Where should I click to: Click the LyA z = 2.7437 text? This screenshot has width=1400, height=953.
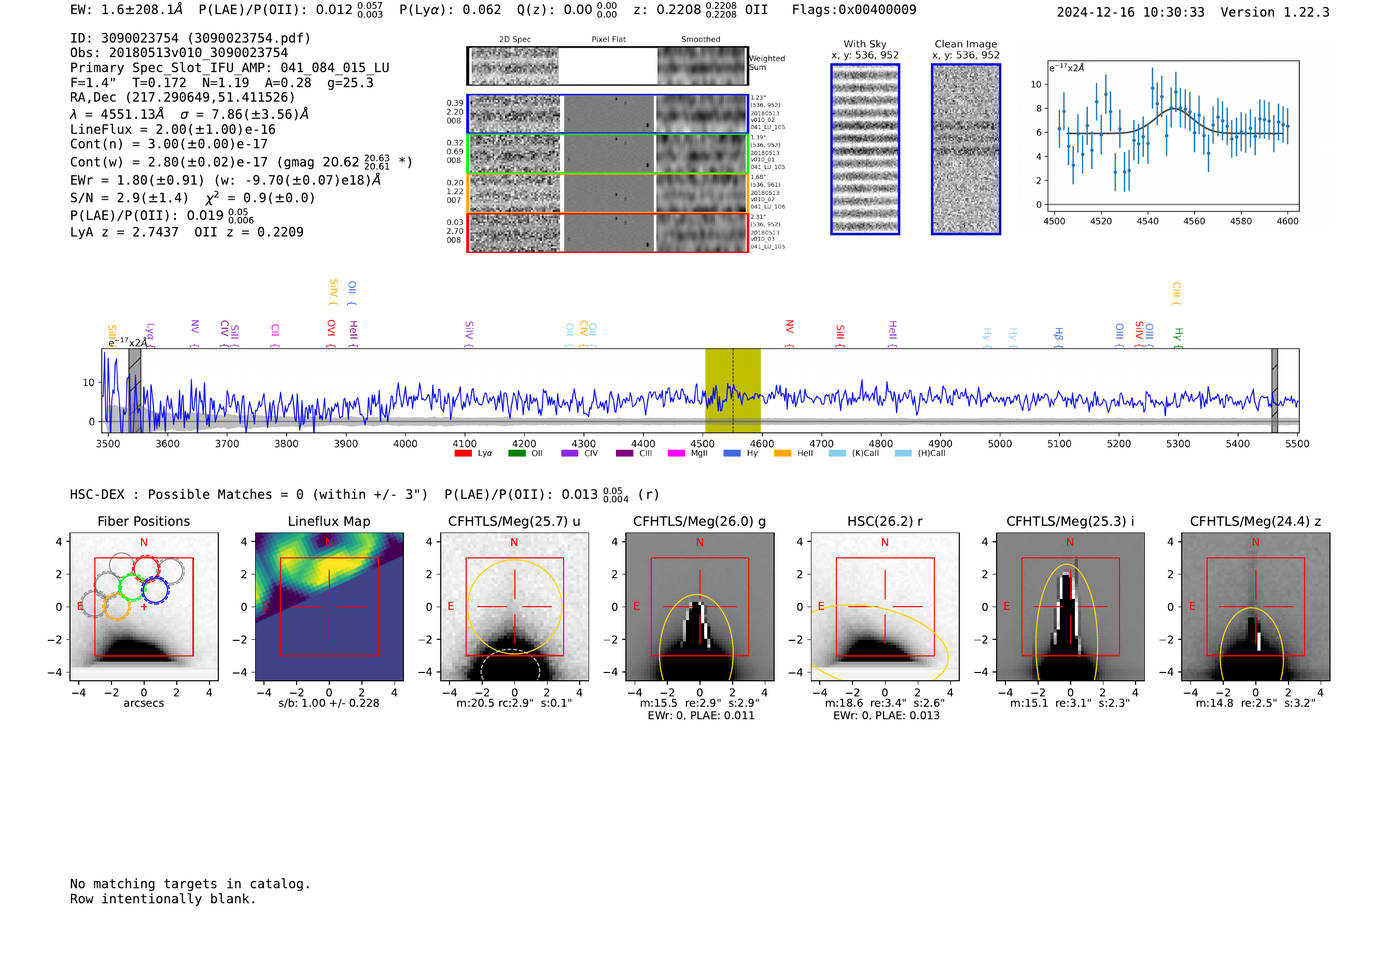pos(124,232)
